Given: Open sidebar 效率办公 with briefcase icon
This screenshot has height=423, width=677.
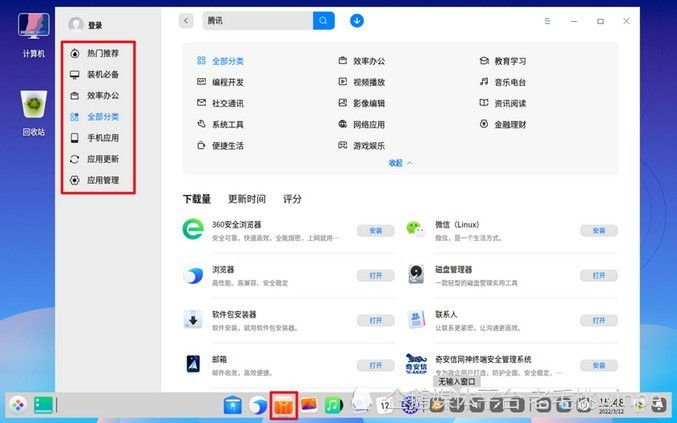Looking at the screenshot, I should (95, 96).
